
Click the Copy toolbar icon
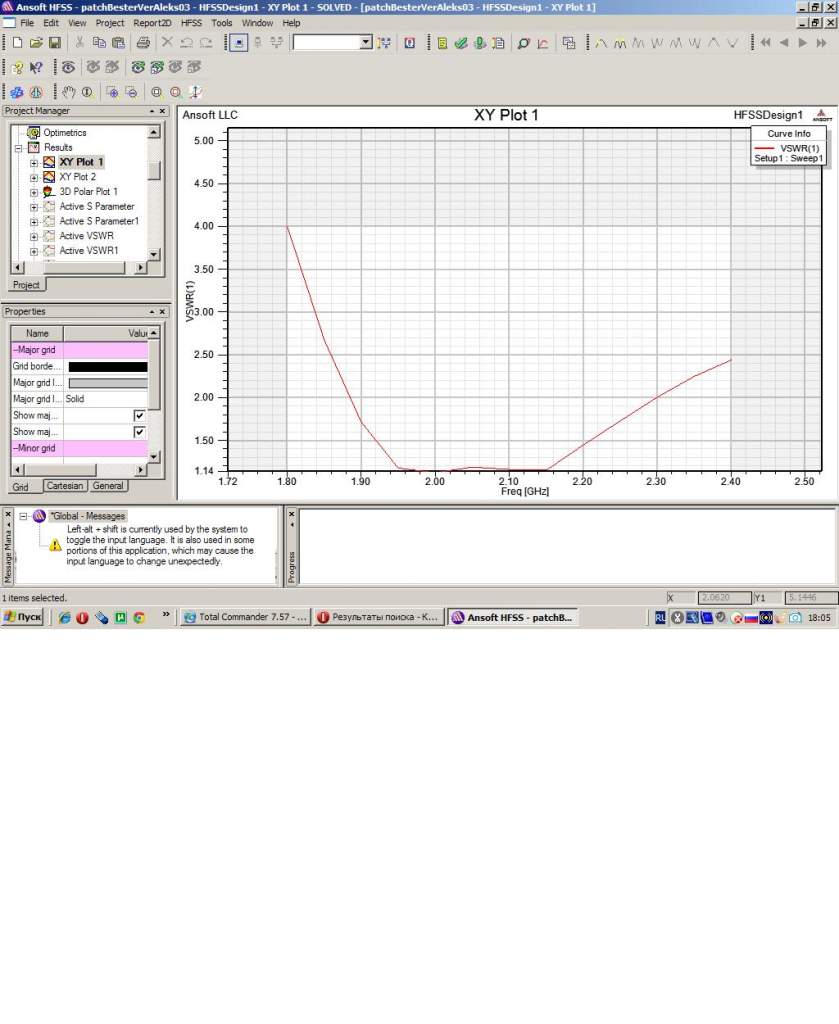coord(99,43)
